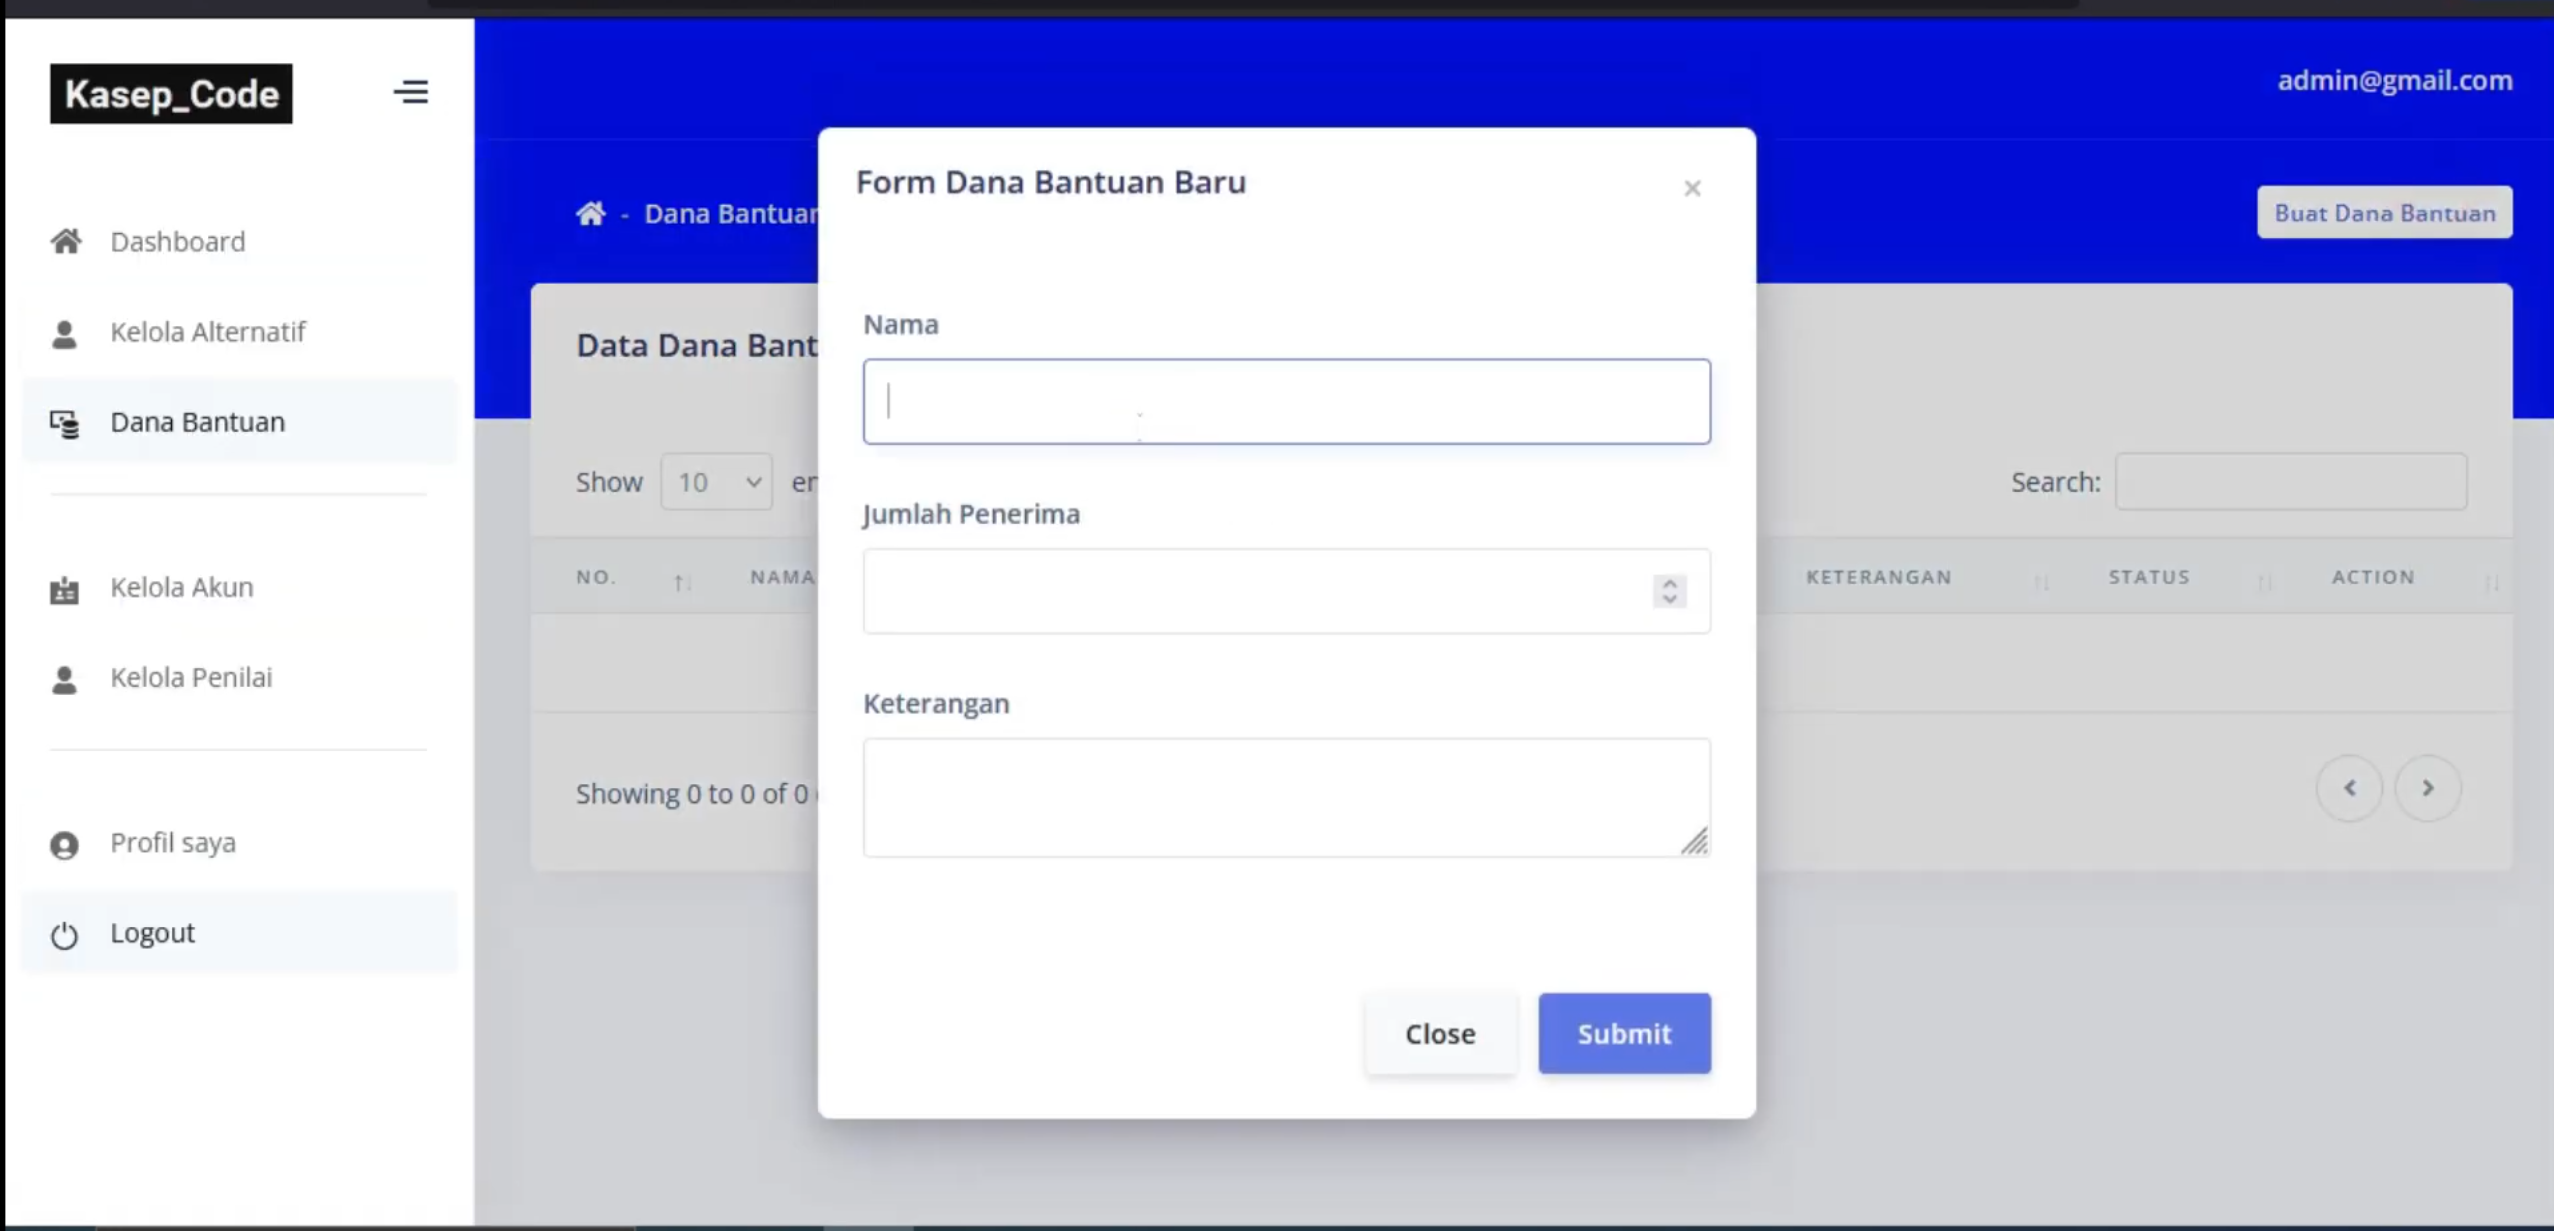Click the table Search box

click(x=2291, y=482)
